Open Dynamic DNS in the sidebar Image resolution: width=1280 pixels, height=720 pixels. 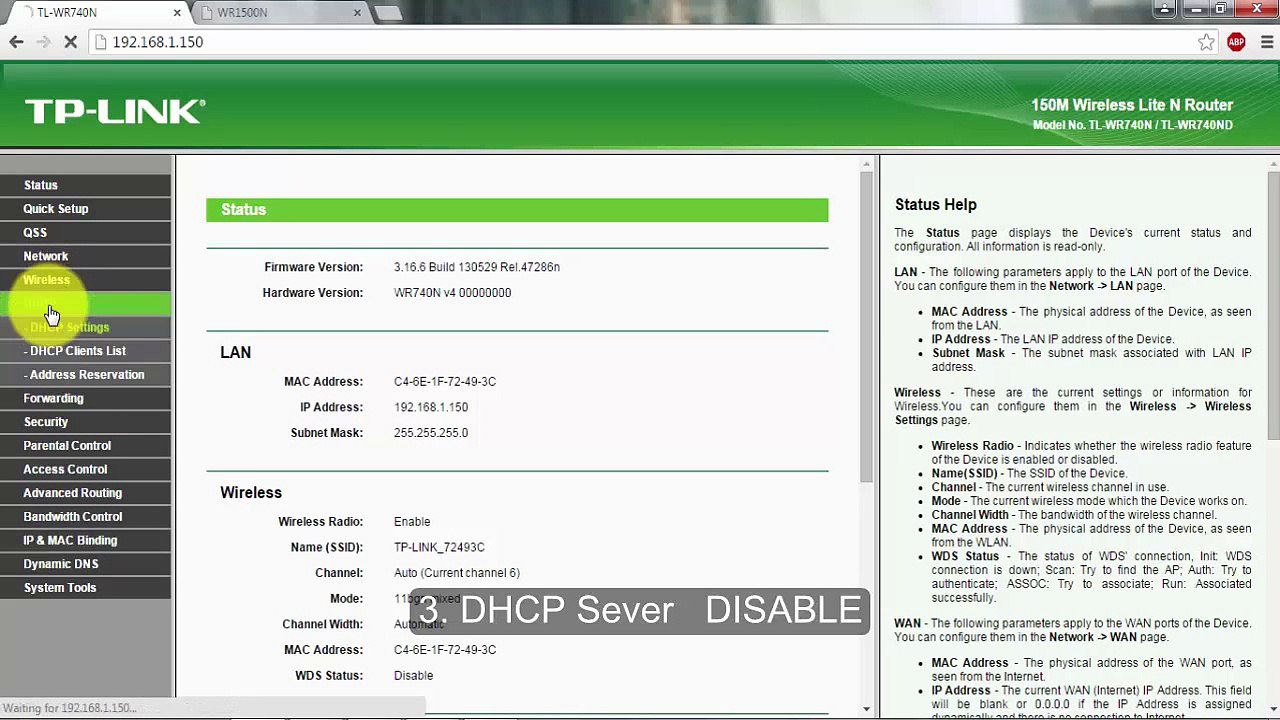click(x=61, y=564)
